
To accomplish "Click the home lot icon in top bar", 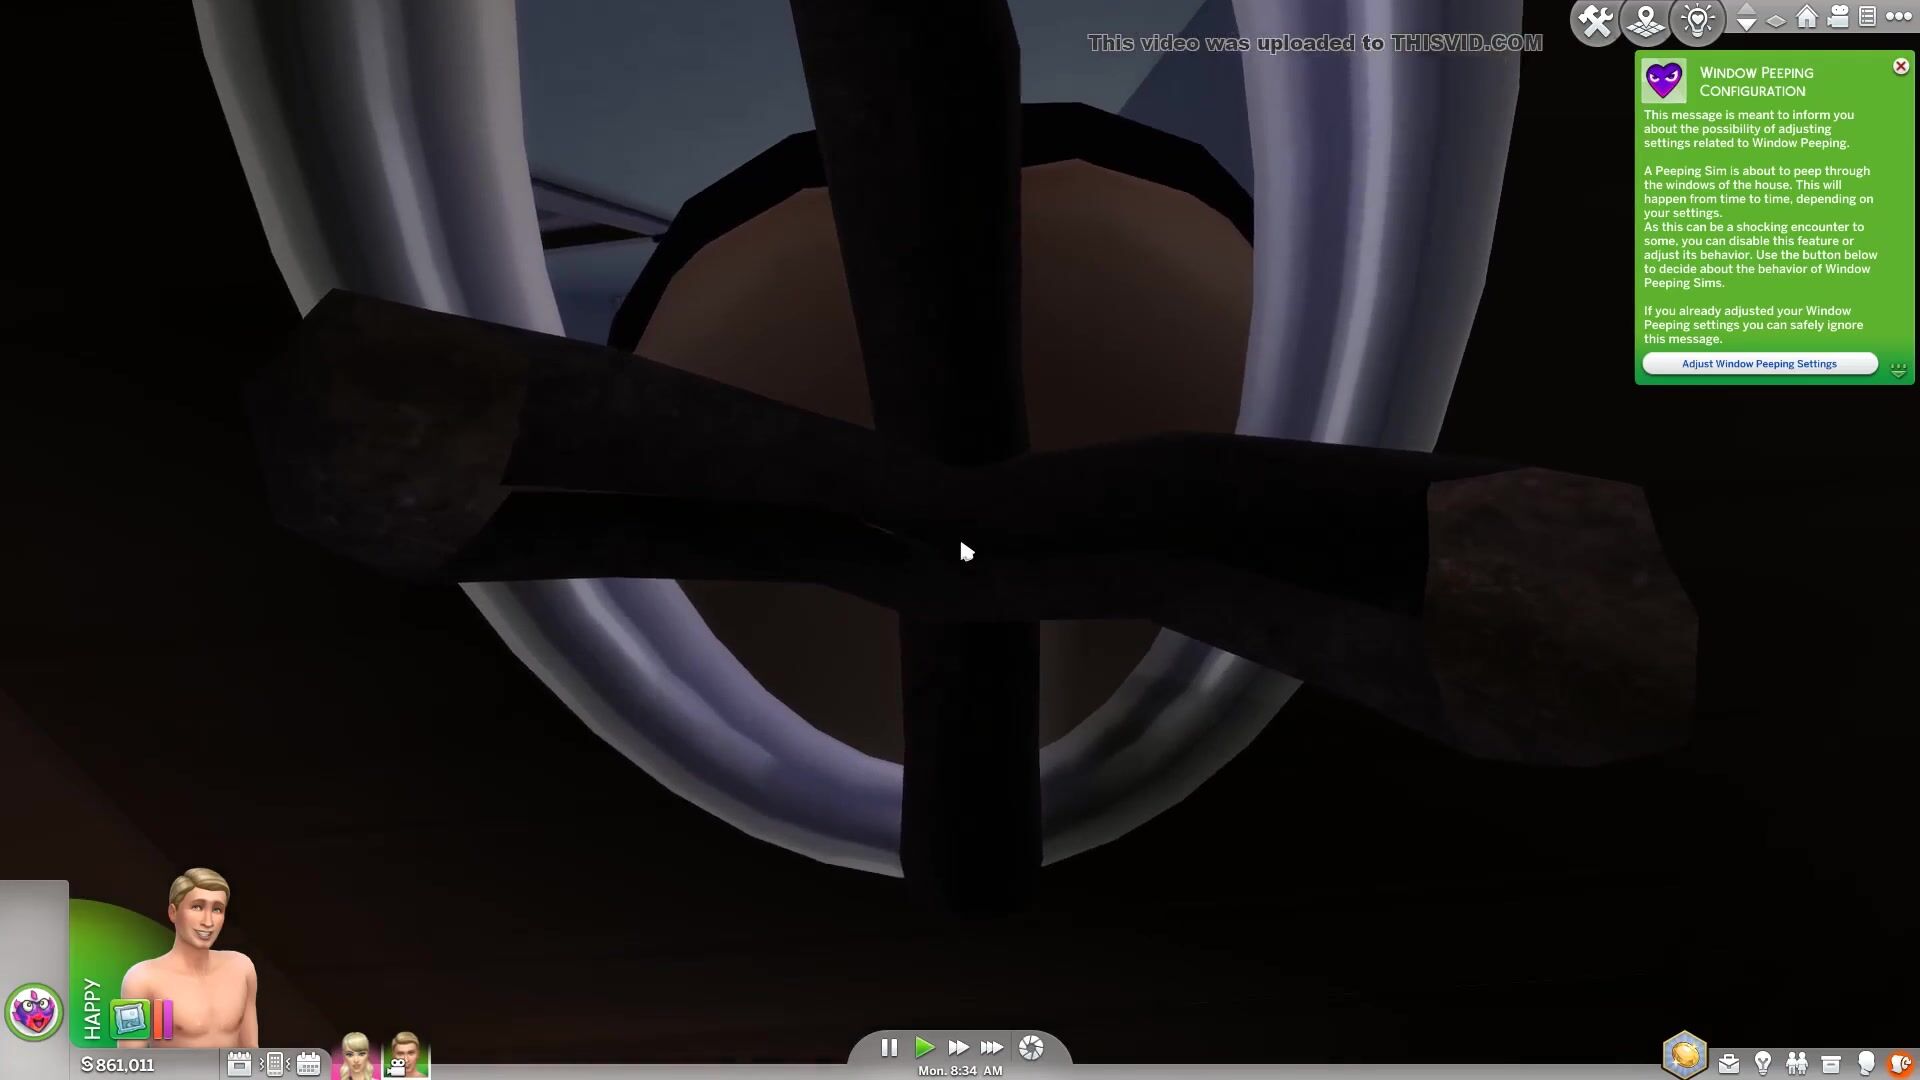I will click(1806, 18).
